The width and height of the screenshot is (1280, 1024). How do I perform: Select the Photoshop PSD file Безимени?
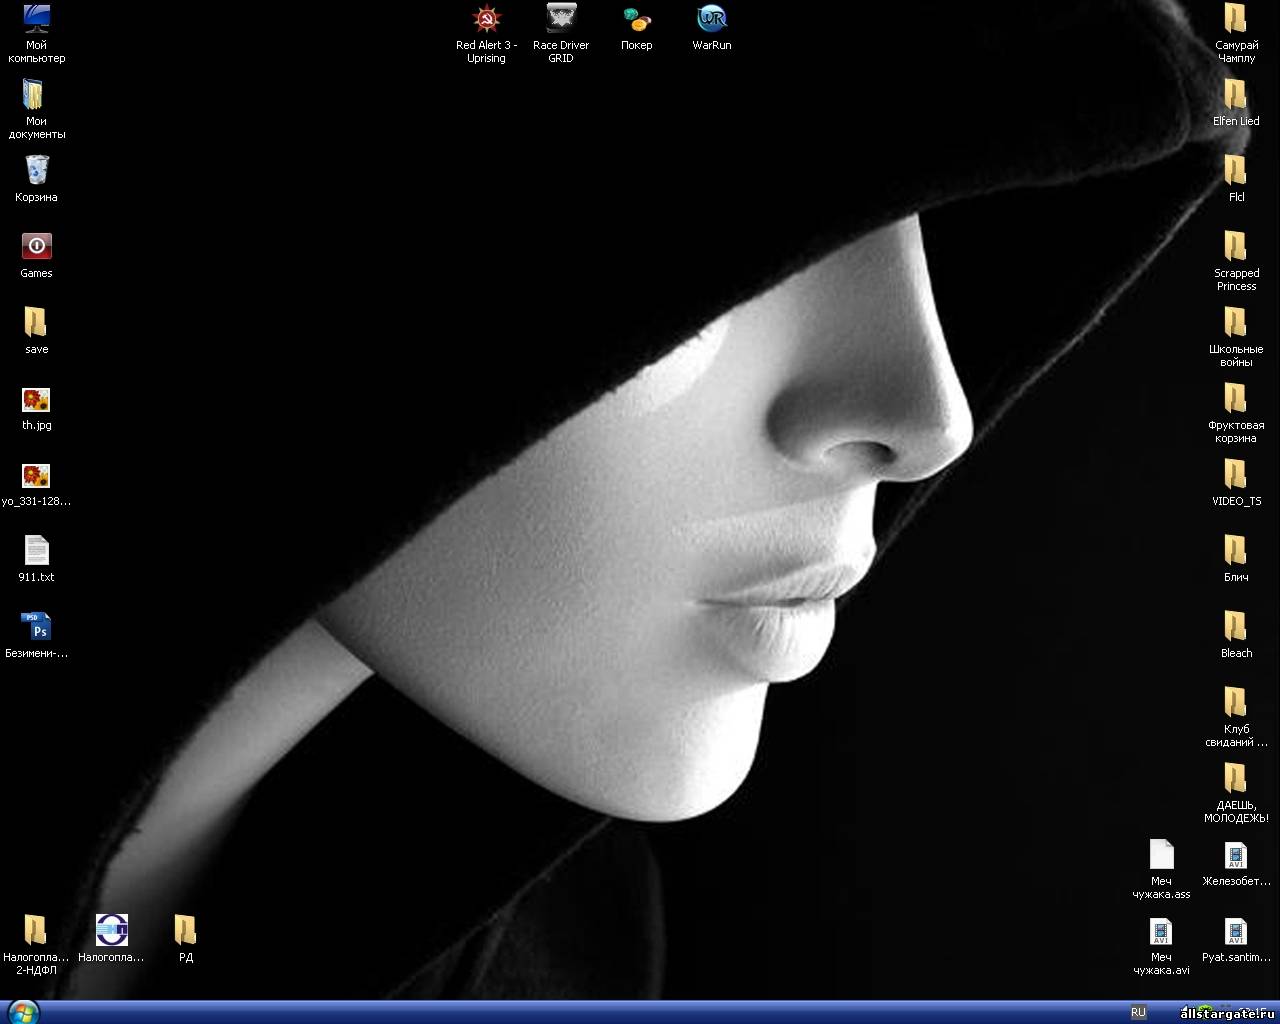pos(36,627)
